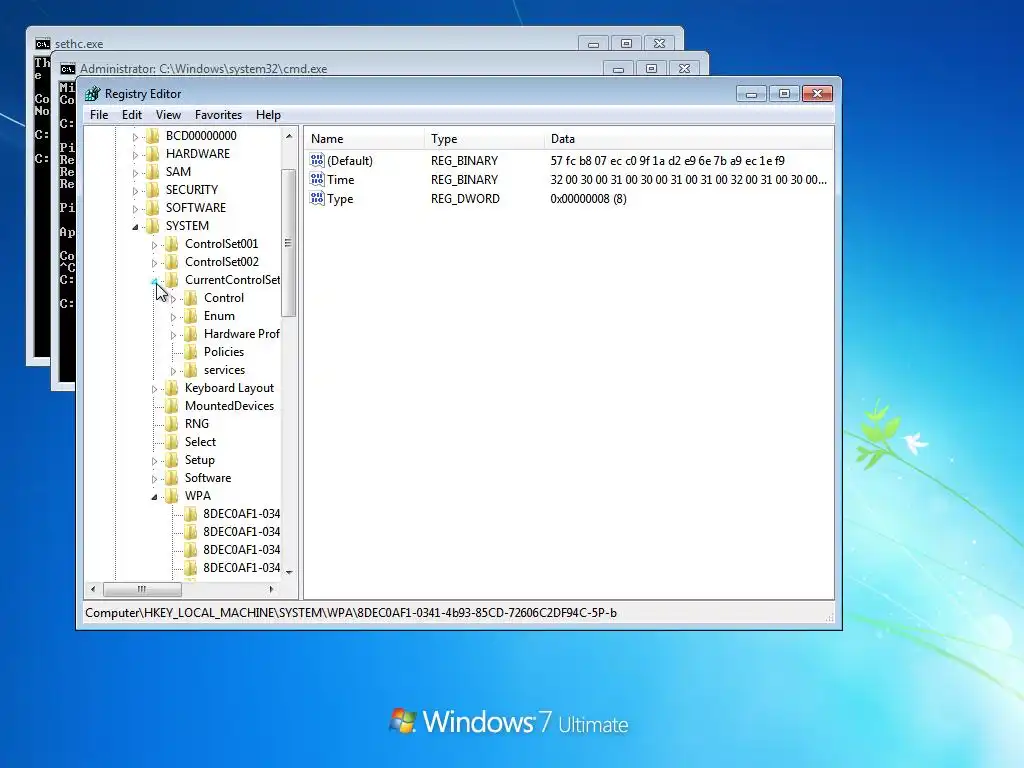Expand the services key
Viewport: 1024px width, 768px height.
173,371
